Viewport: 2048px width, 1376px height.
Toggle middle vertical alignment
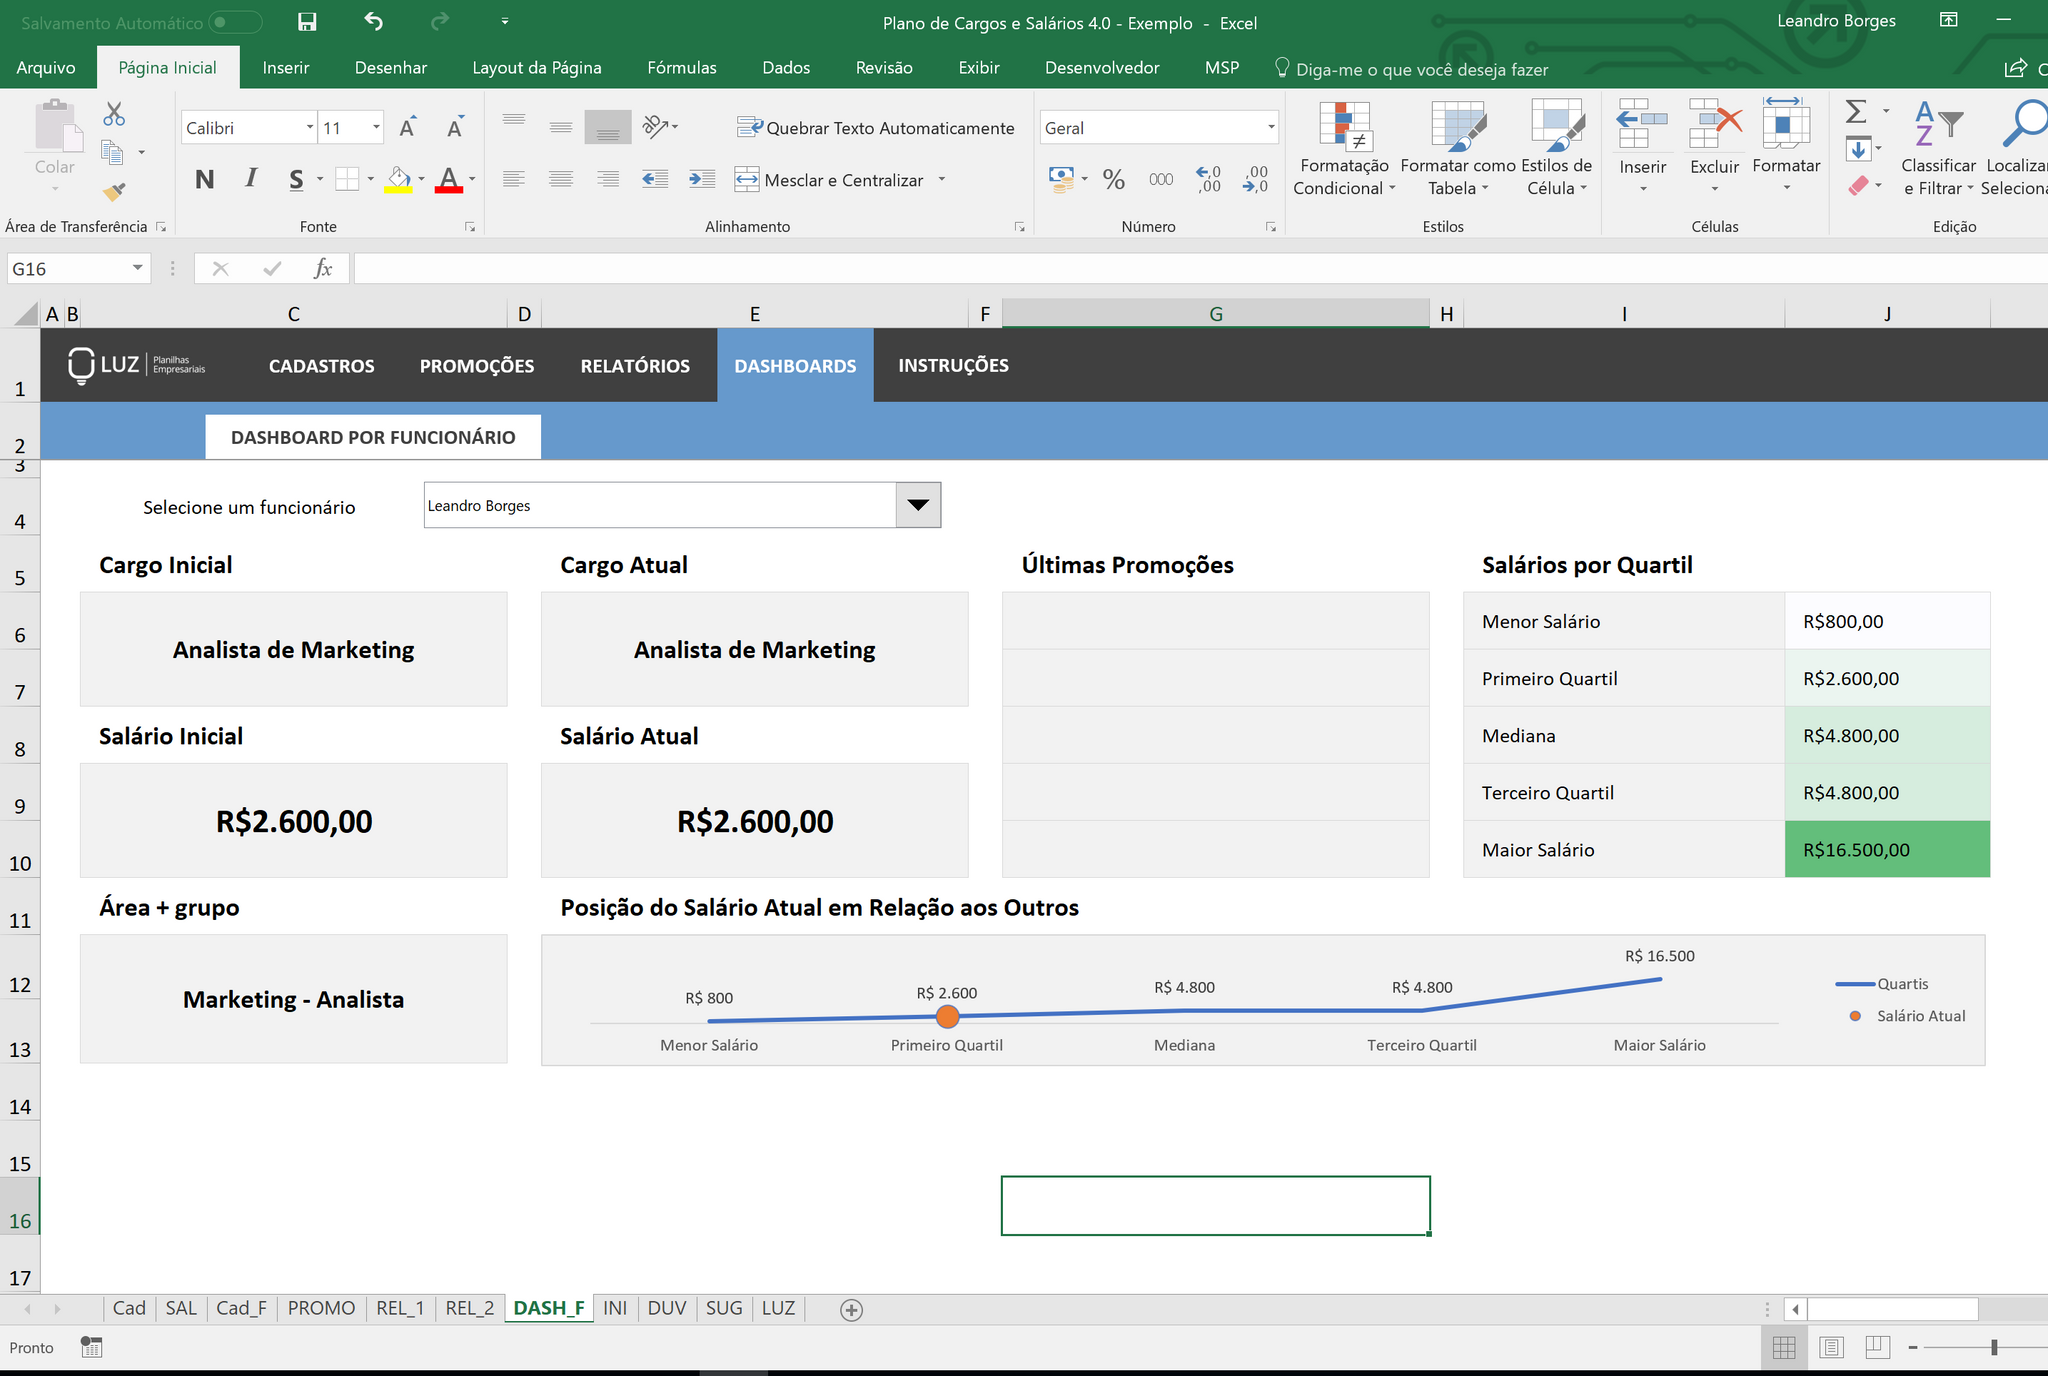561,127
